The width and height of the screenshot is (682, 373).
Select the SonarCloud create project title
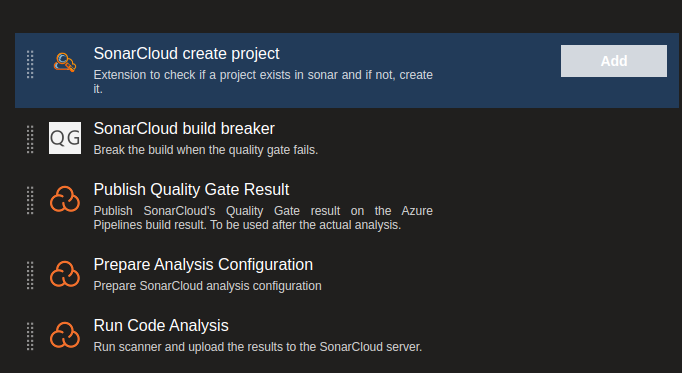(x=187, y=53)
